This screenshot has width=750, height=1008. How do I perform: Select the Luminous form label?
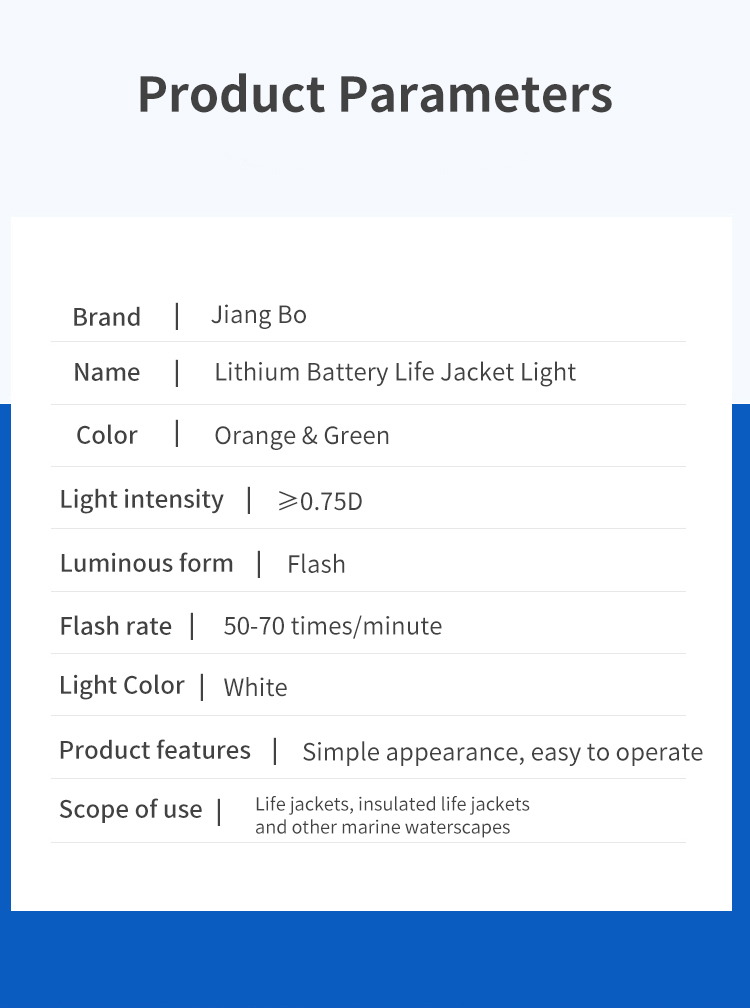[147, 563]
